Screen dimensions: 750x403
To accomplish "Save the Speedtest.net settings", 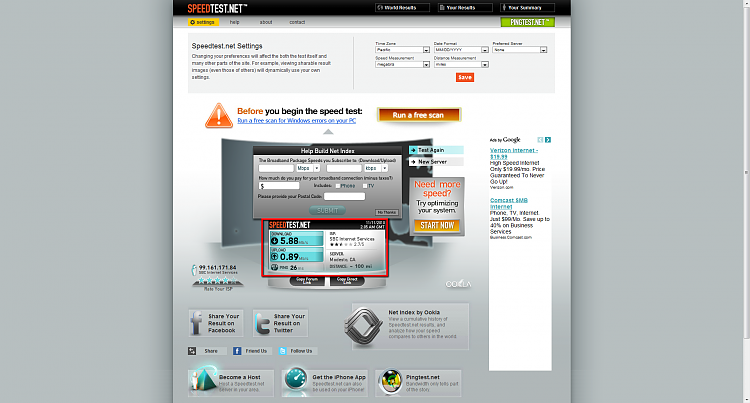I will [465, 77].
